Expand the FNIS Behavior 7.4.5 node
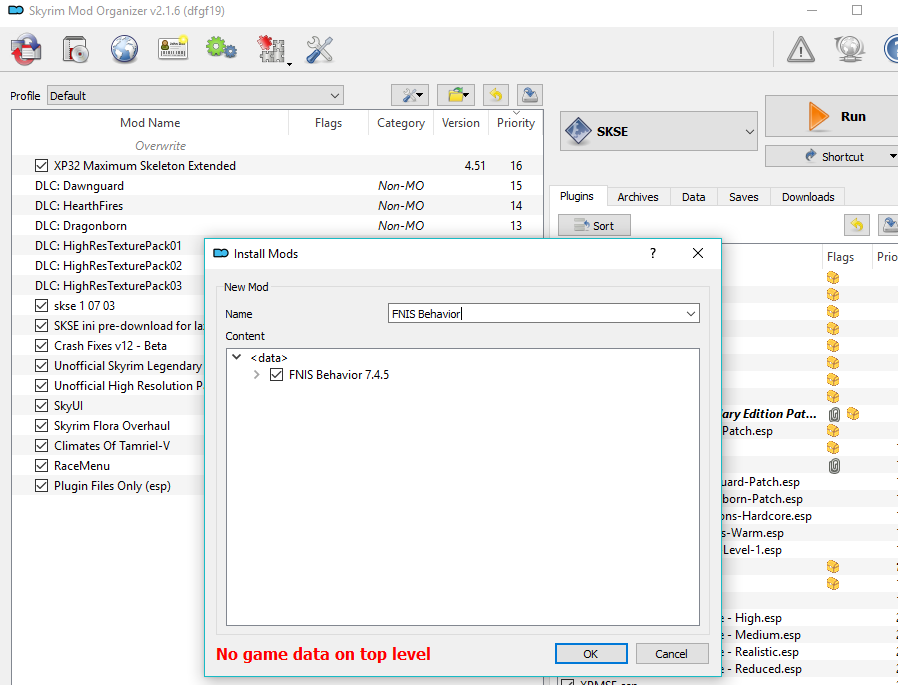The height and width of the screenshot is (685, 898). click(257, 375)
